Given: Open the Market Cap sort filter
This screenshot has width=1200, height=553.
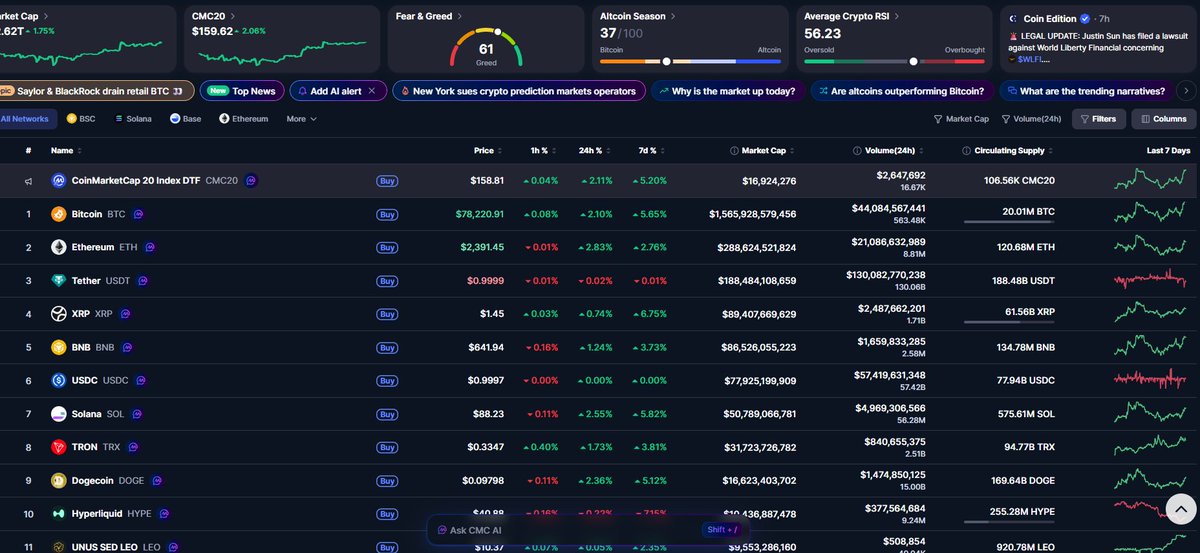Looking at the screenshot, I should (961, 119).
